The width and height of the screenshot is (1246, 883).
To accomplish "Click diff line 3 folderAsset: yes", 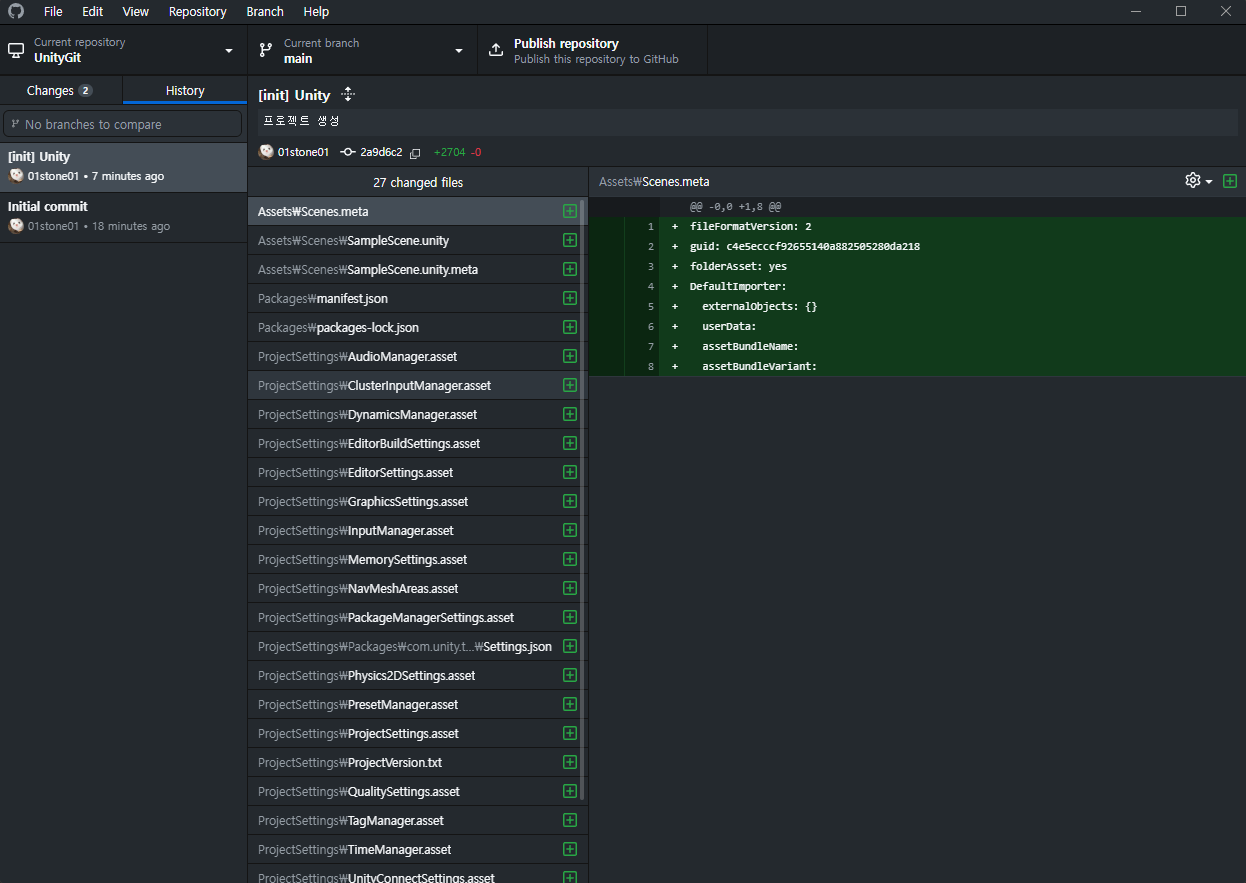I will pos(917,266).
